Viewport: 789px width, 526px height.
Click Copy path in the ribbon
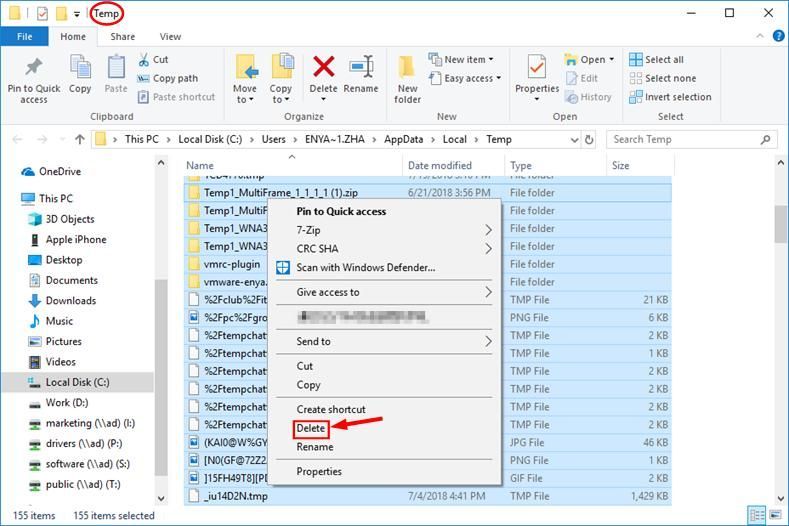pos(168,79)
